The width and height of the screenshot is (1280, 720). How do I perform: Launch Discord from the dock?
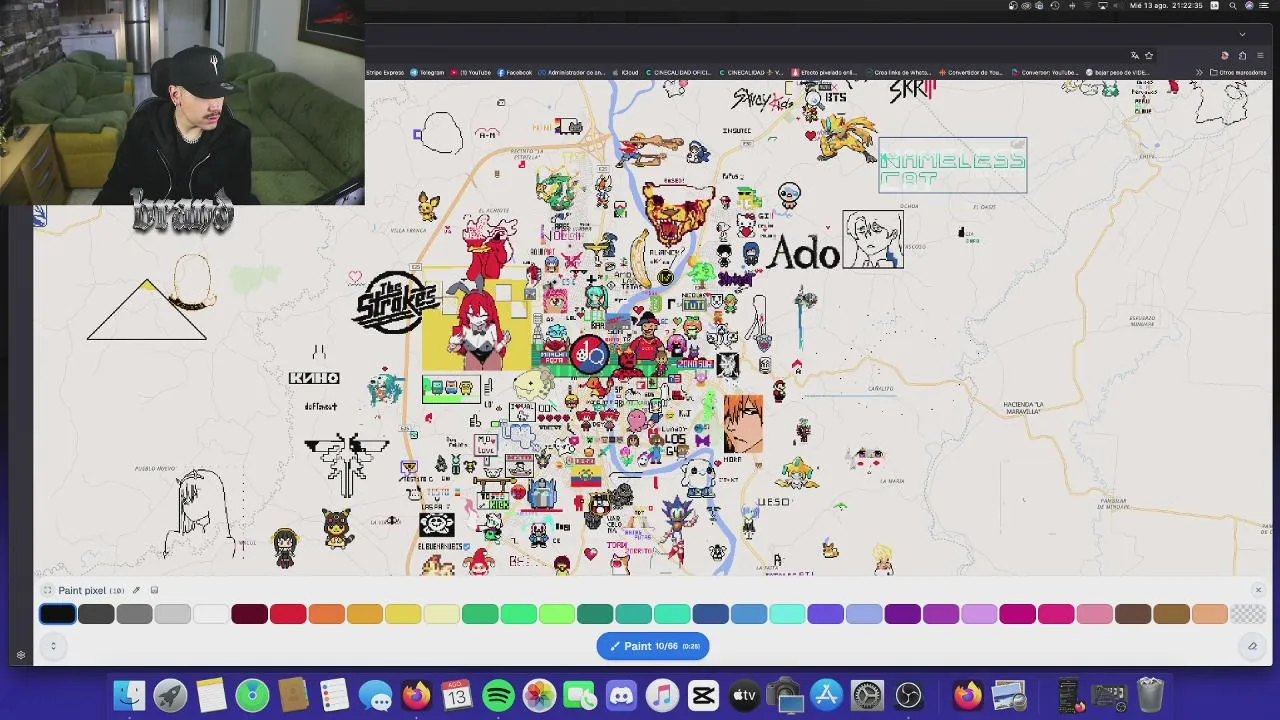(x=621, y=695)
